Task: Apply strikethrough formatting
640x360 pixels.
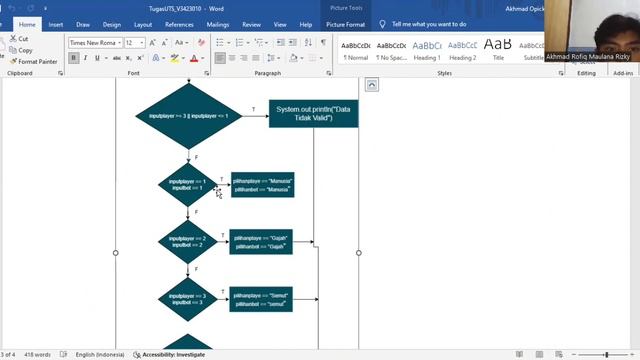Action: click(117, 58)
